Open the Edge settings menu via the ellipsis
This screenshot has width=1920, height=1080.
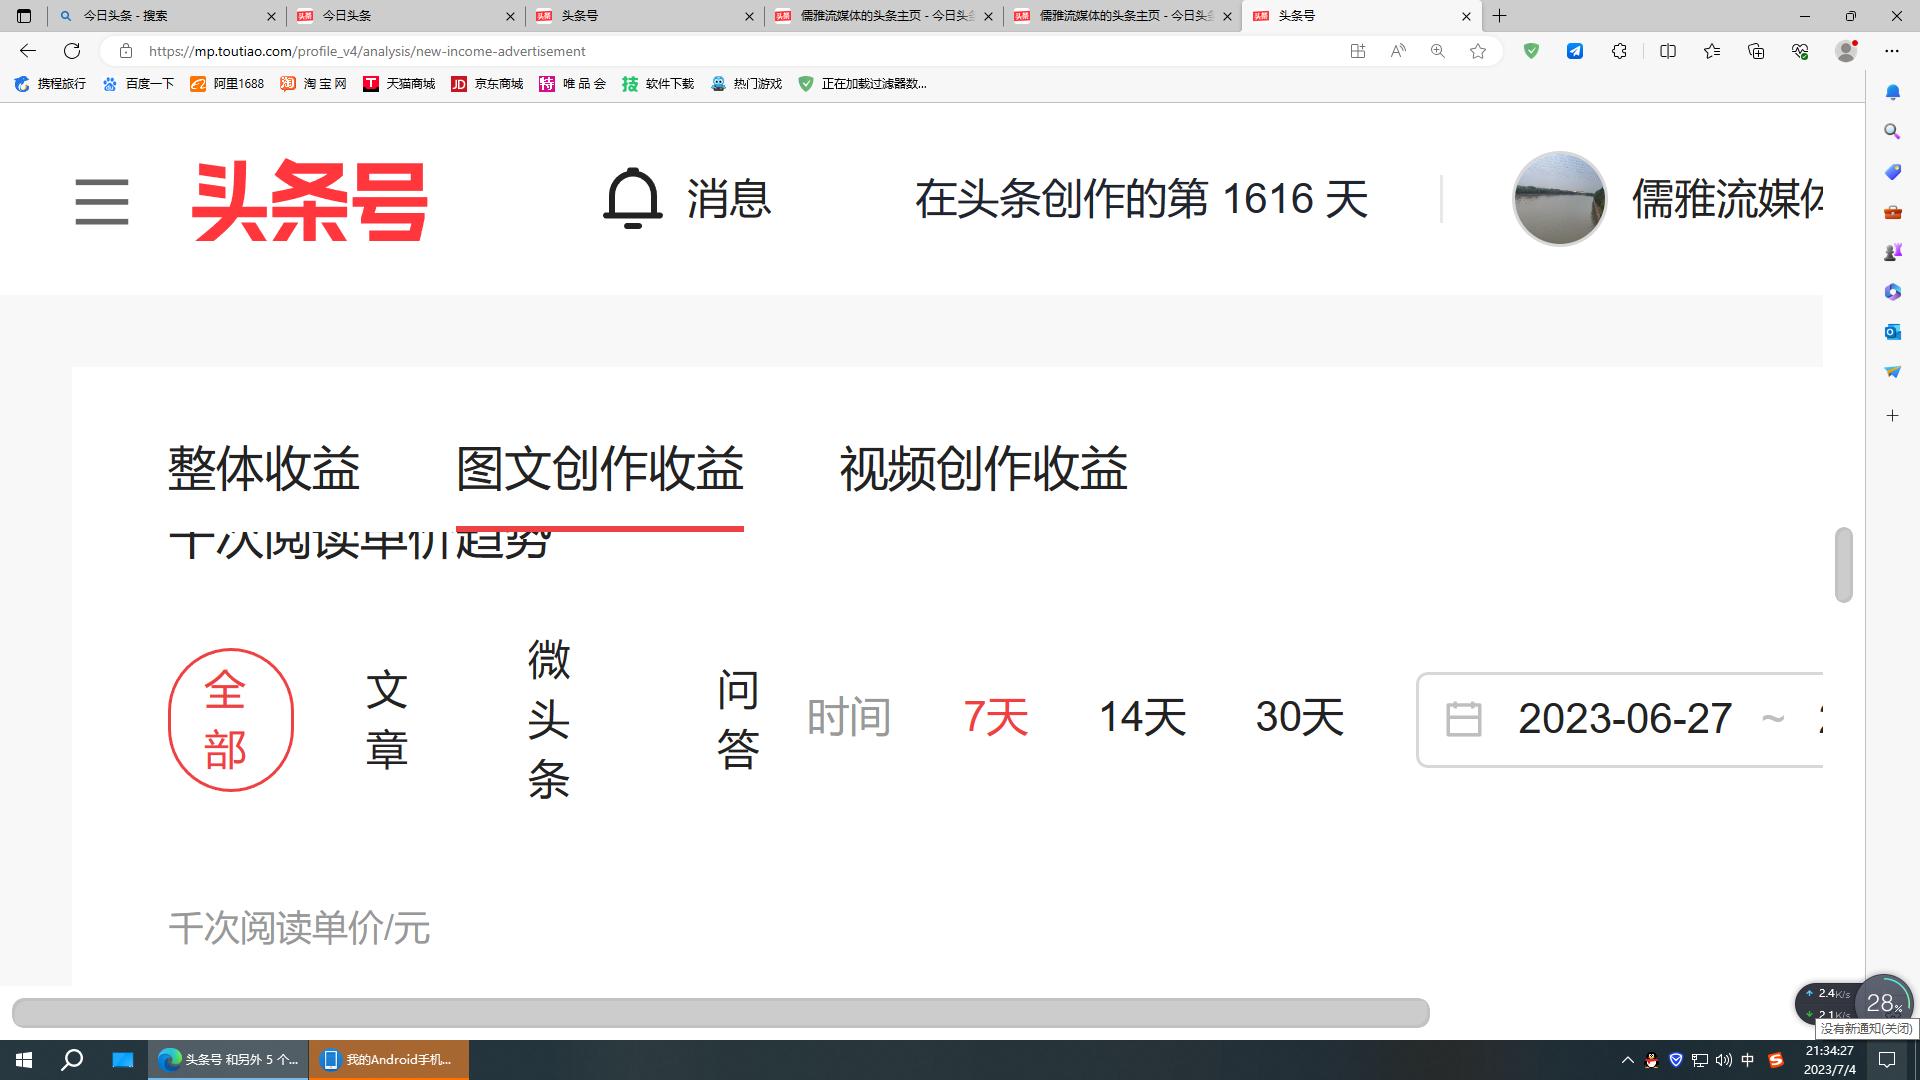[x=1891, y=51]
